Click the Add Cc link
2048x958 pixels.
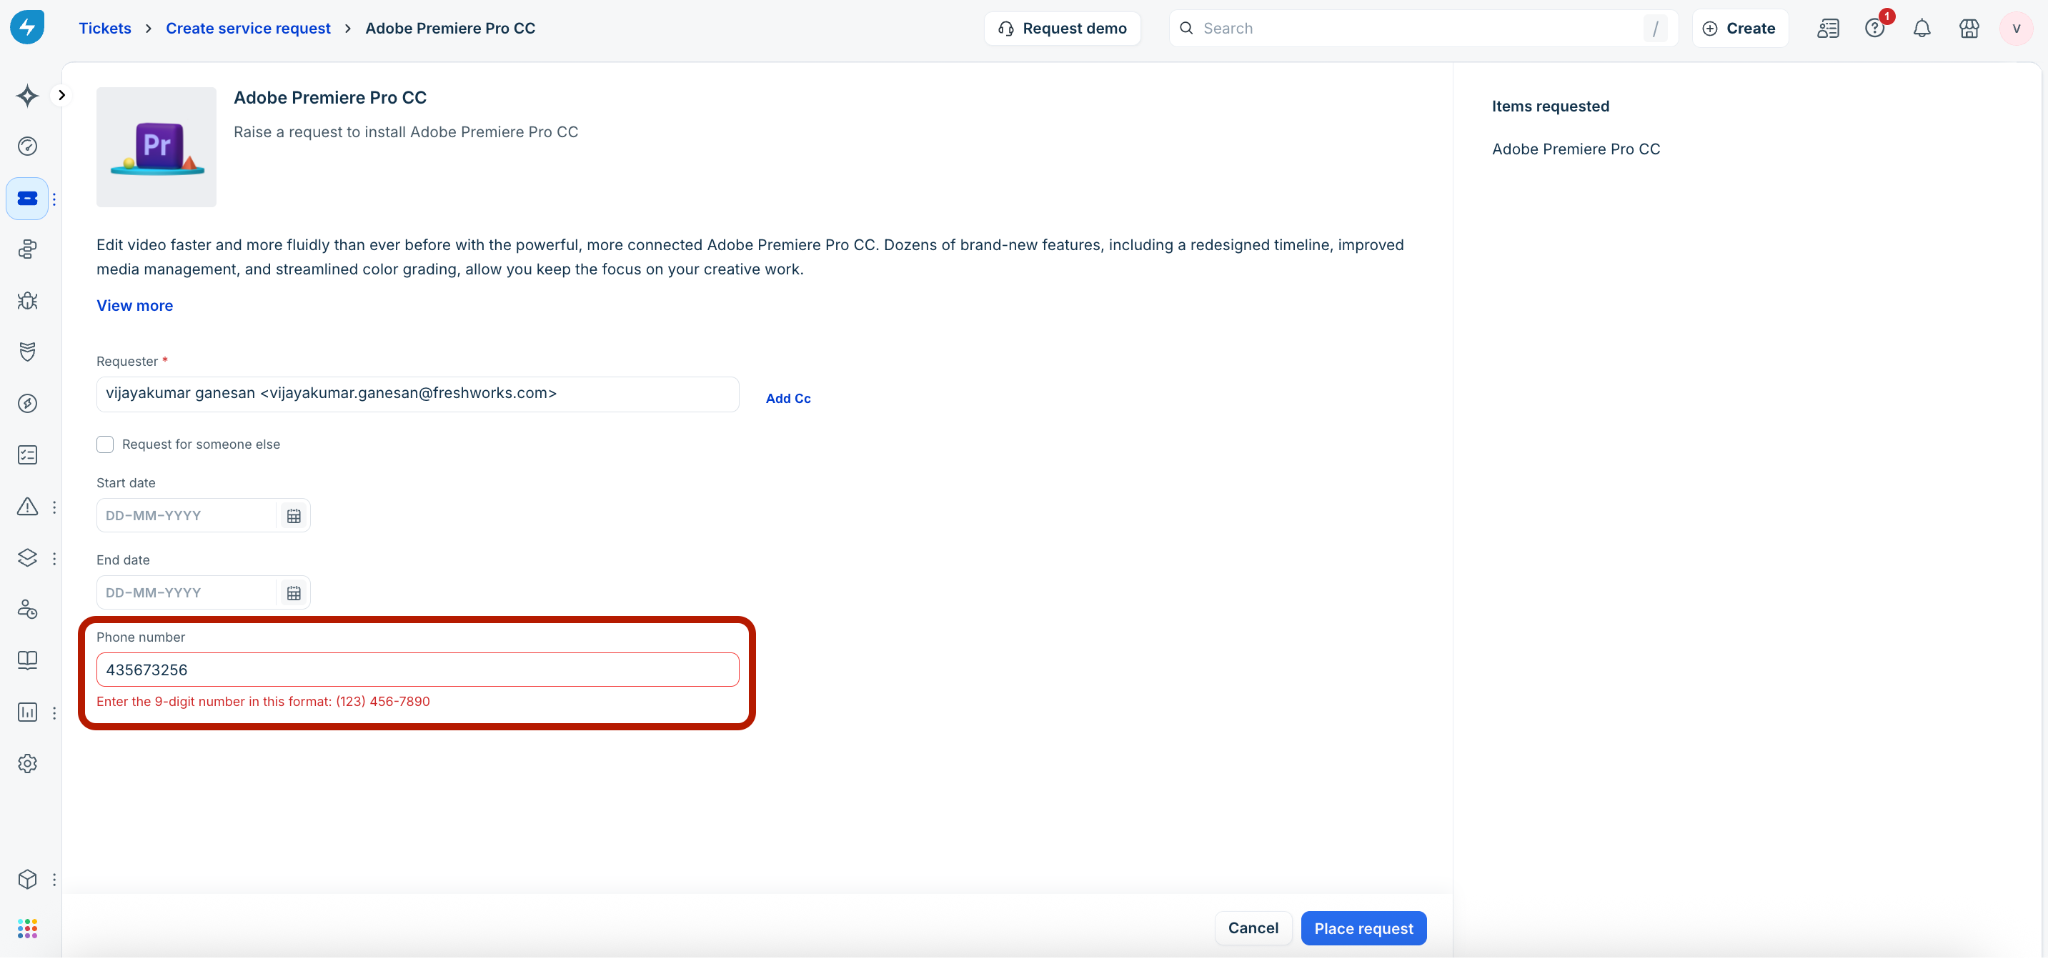click(788, 398)
